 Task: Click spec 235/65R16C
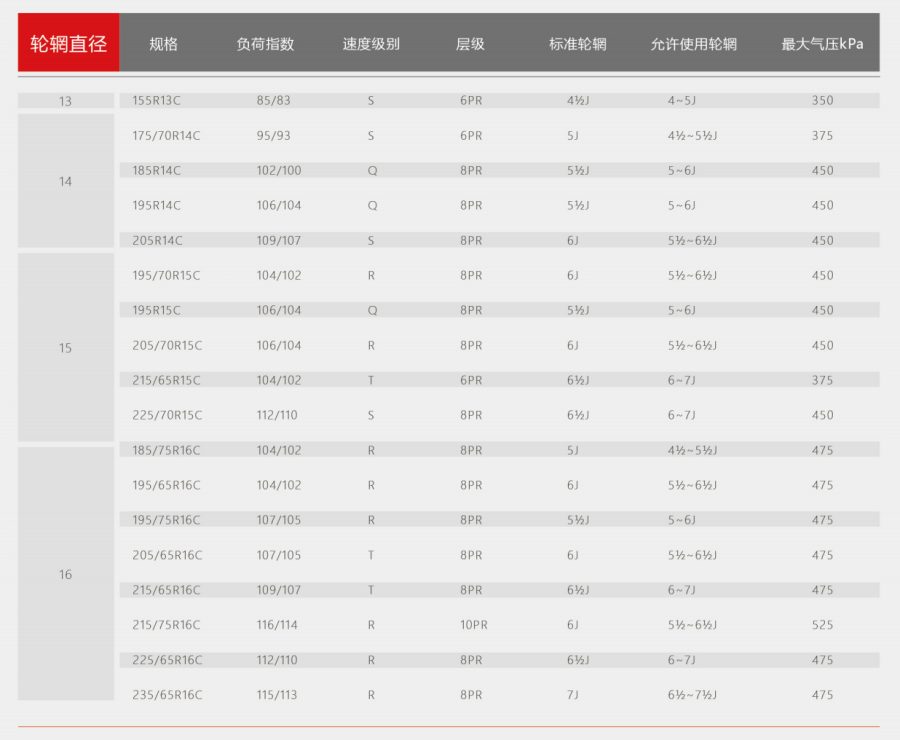(x=167, y=695)
